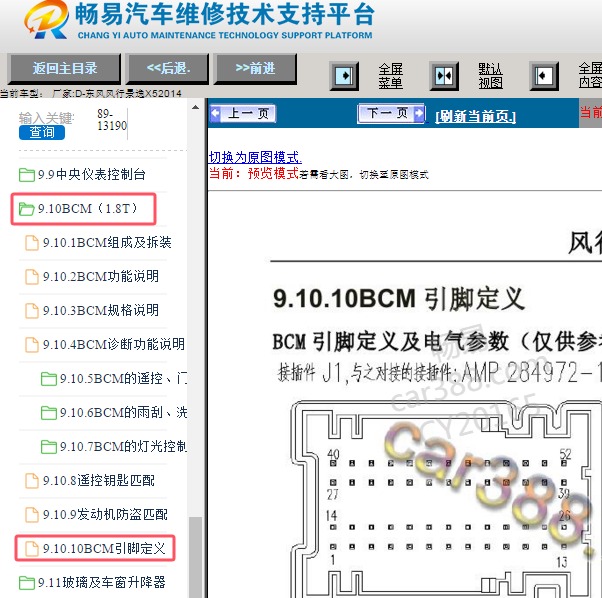Open 9.10.1BCM组成及拆装 page
This screenshot has height=598, width=602.
pos(107,243)
